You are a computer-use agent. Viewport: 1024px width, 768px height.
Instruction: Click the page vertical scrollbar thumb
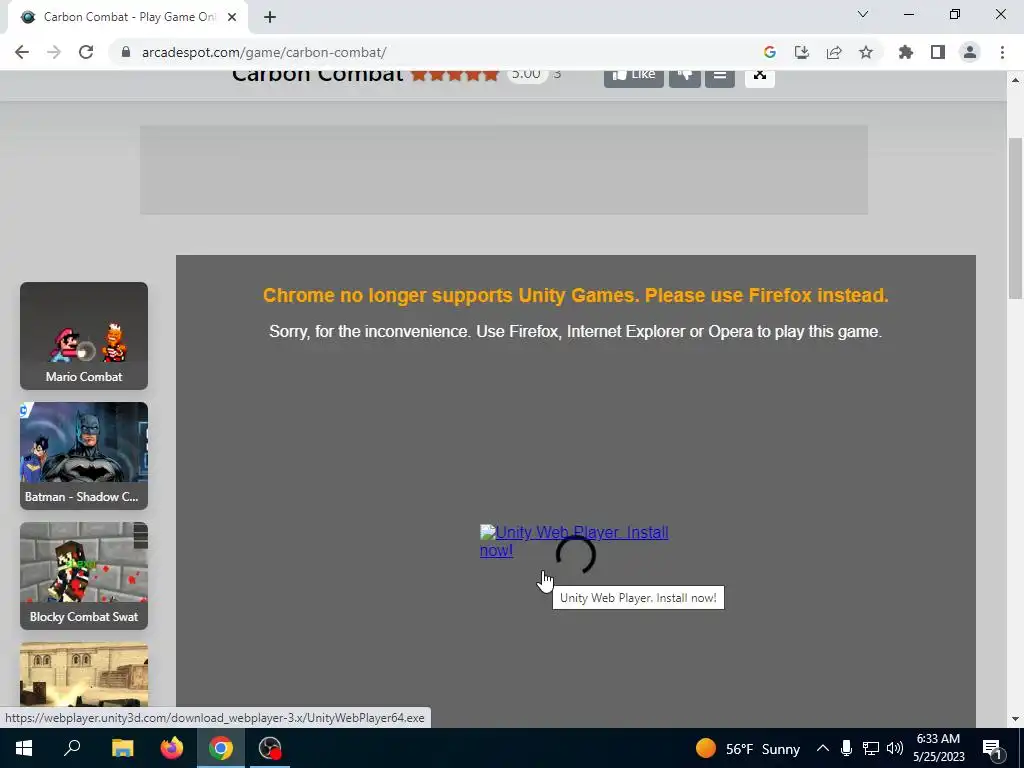[1015, 219]
